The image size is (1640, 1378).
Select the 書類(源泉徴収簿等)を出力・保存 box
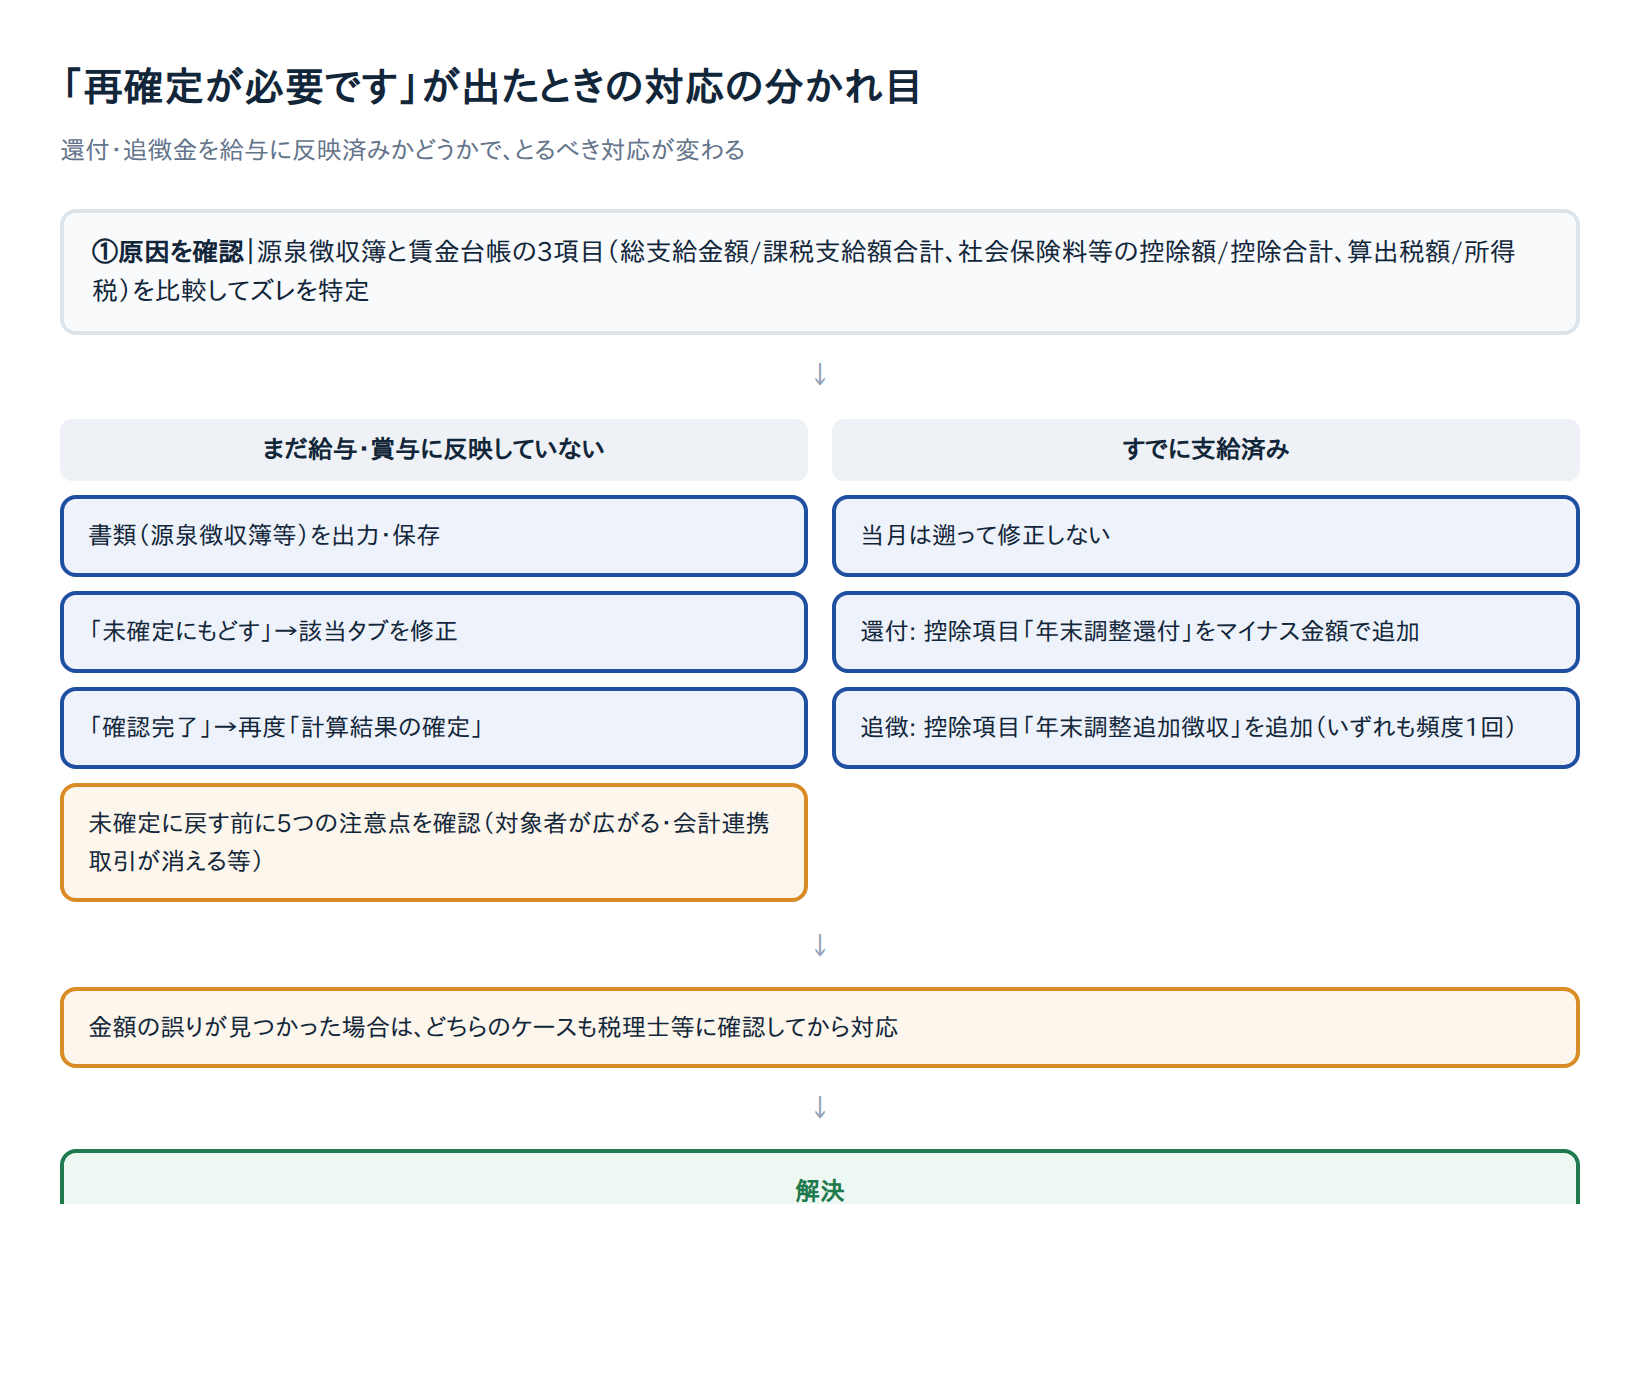click(x=434, y=536)
